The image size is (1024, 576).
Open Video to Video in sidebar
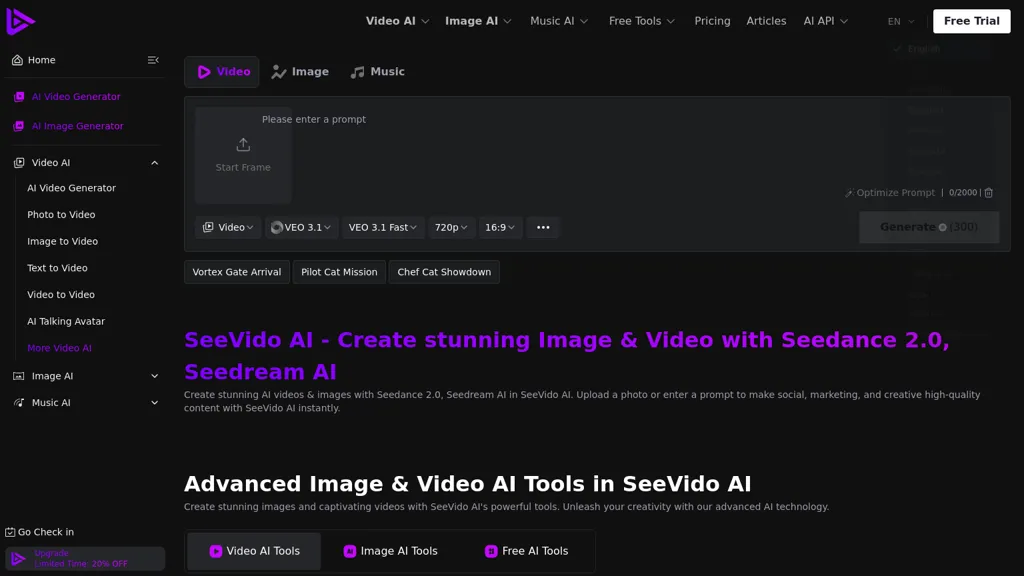click(61, 295)
